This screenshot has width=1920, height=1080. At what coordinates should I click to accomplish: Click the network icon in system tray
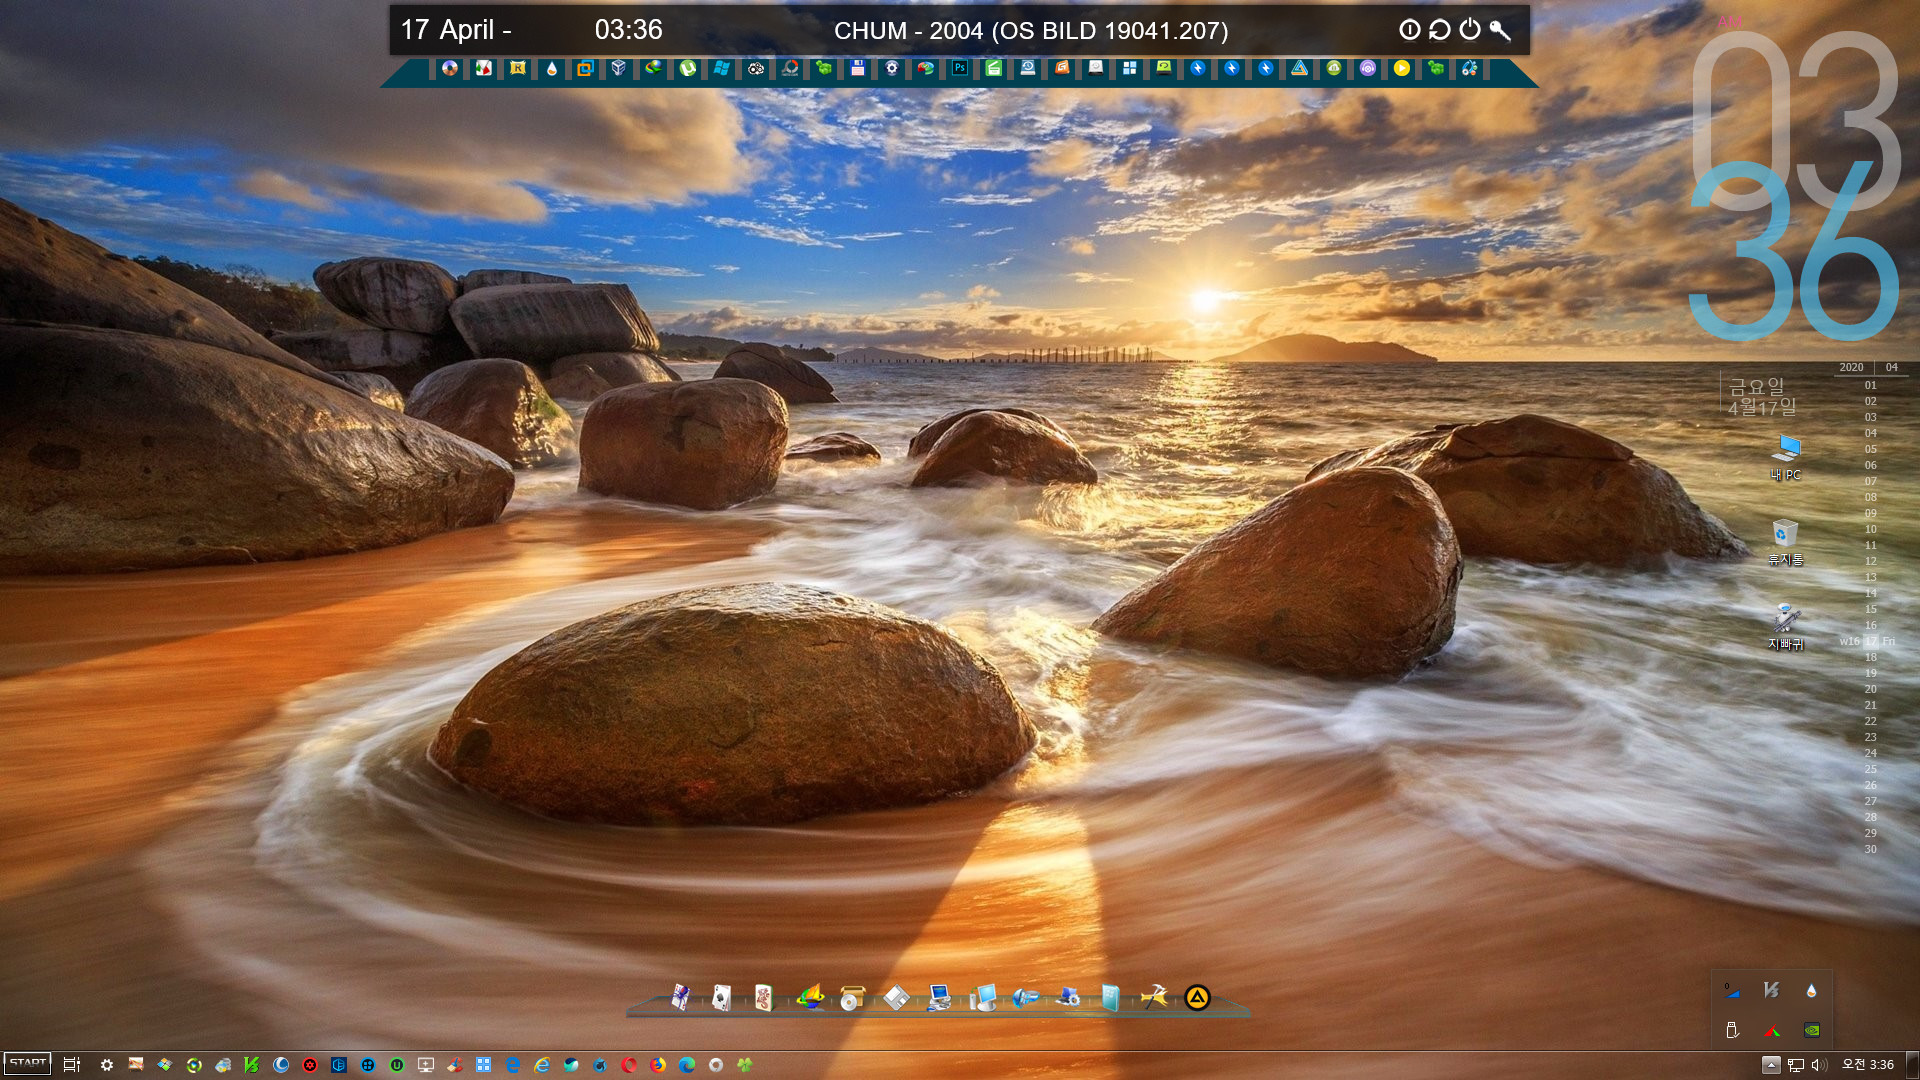tap(1796, 1065)
